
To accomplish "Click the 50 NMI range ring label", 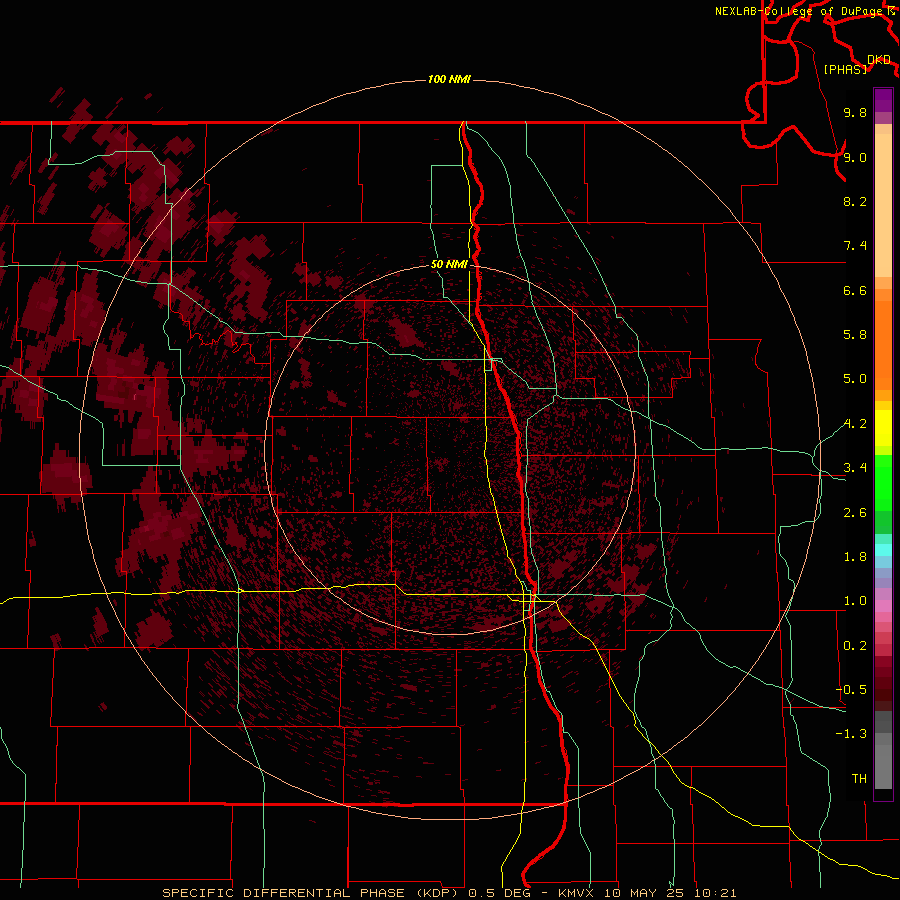I will (449, 264).
